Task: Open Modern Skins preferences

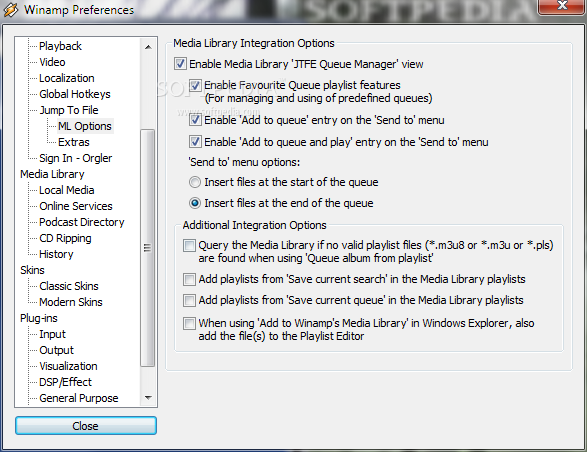Action: click(x=71, y=302)
